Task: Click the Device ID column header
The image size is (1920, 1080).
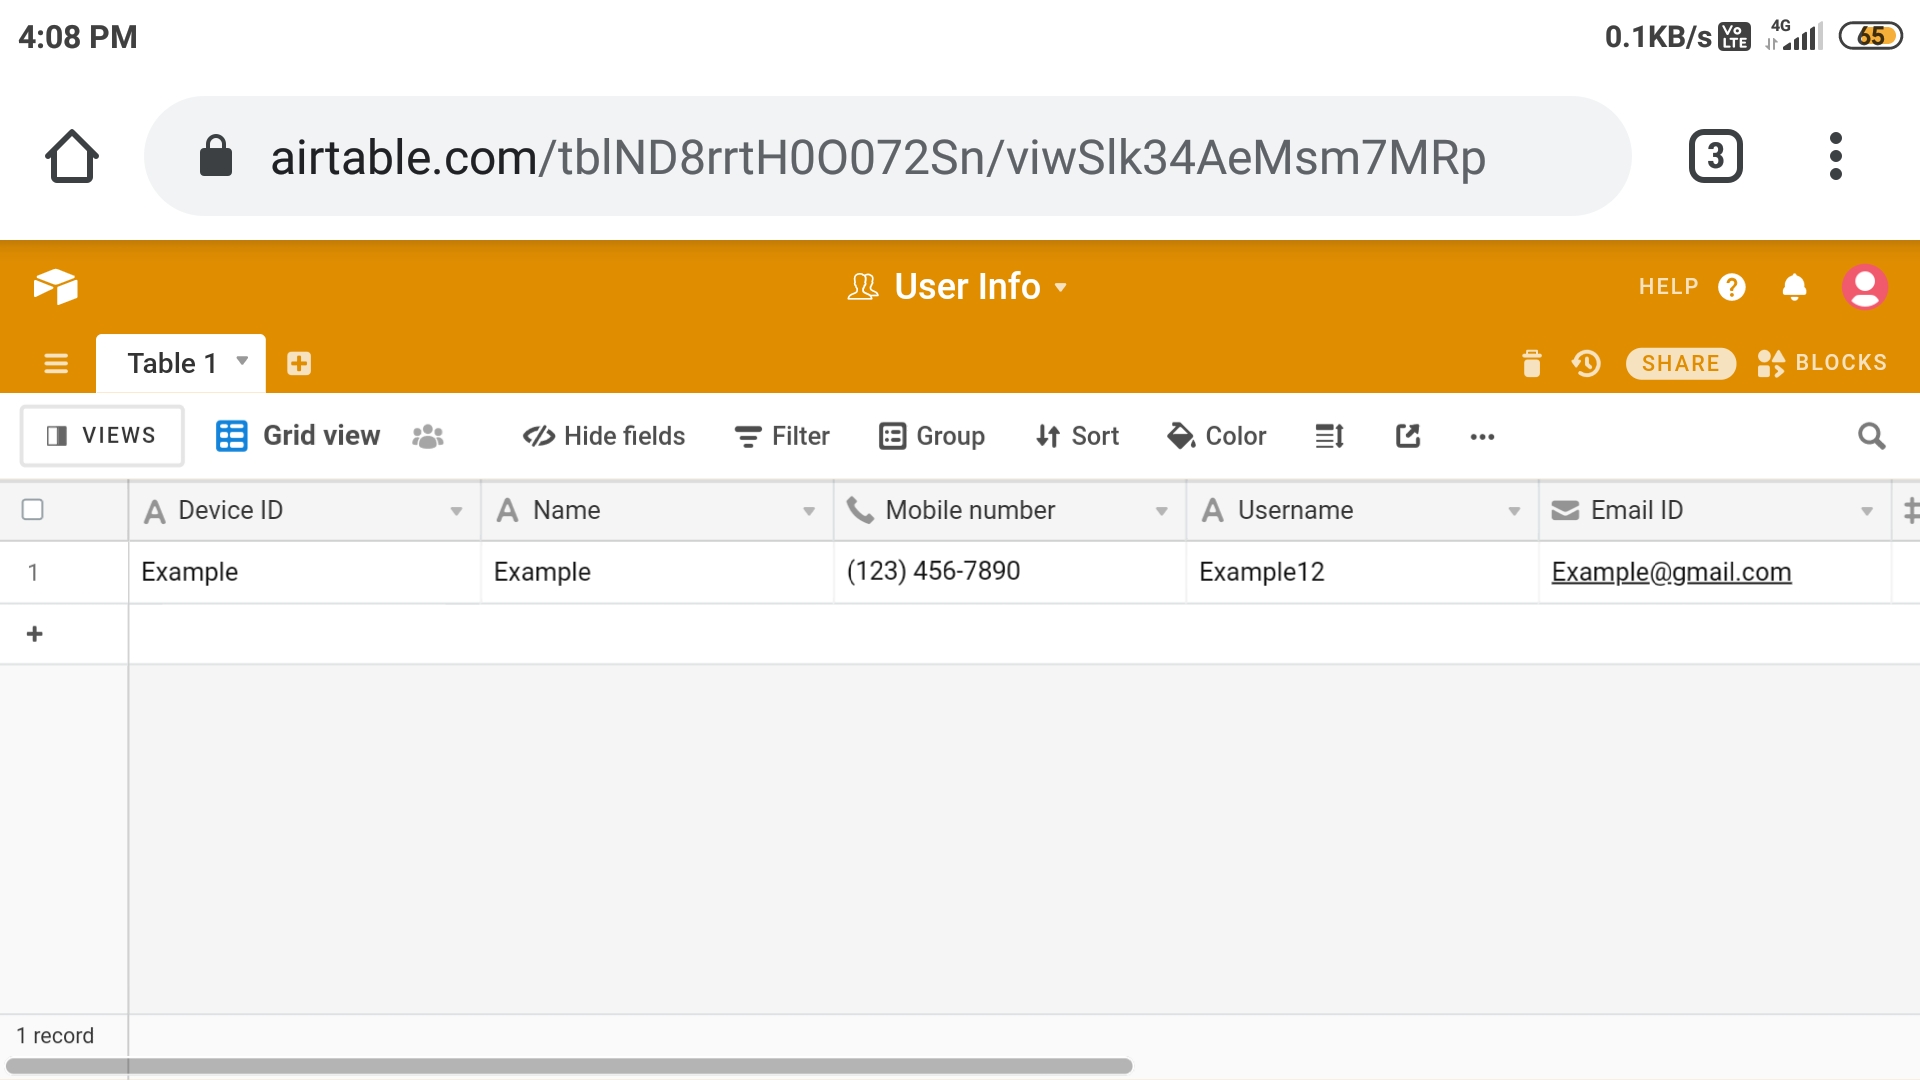Action: point(304,511)
